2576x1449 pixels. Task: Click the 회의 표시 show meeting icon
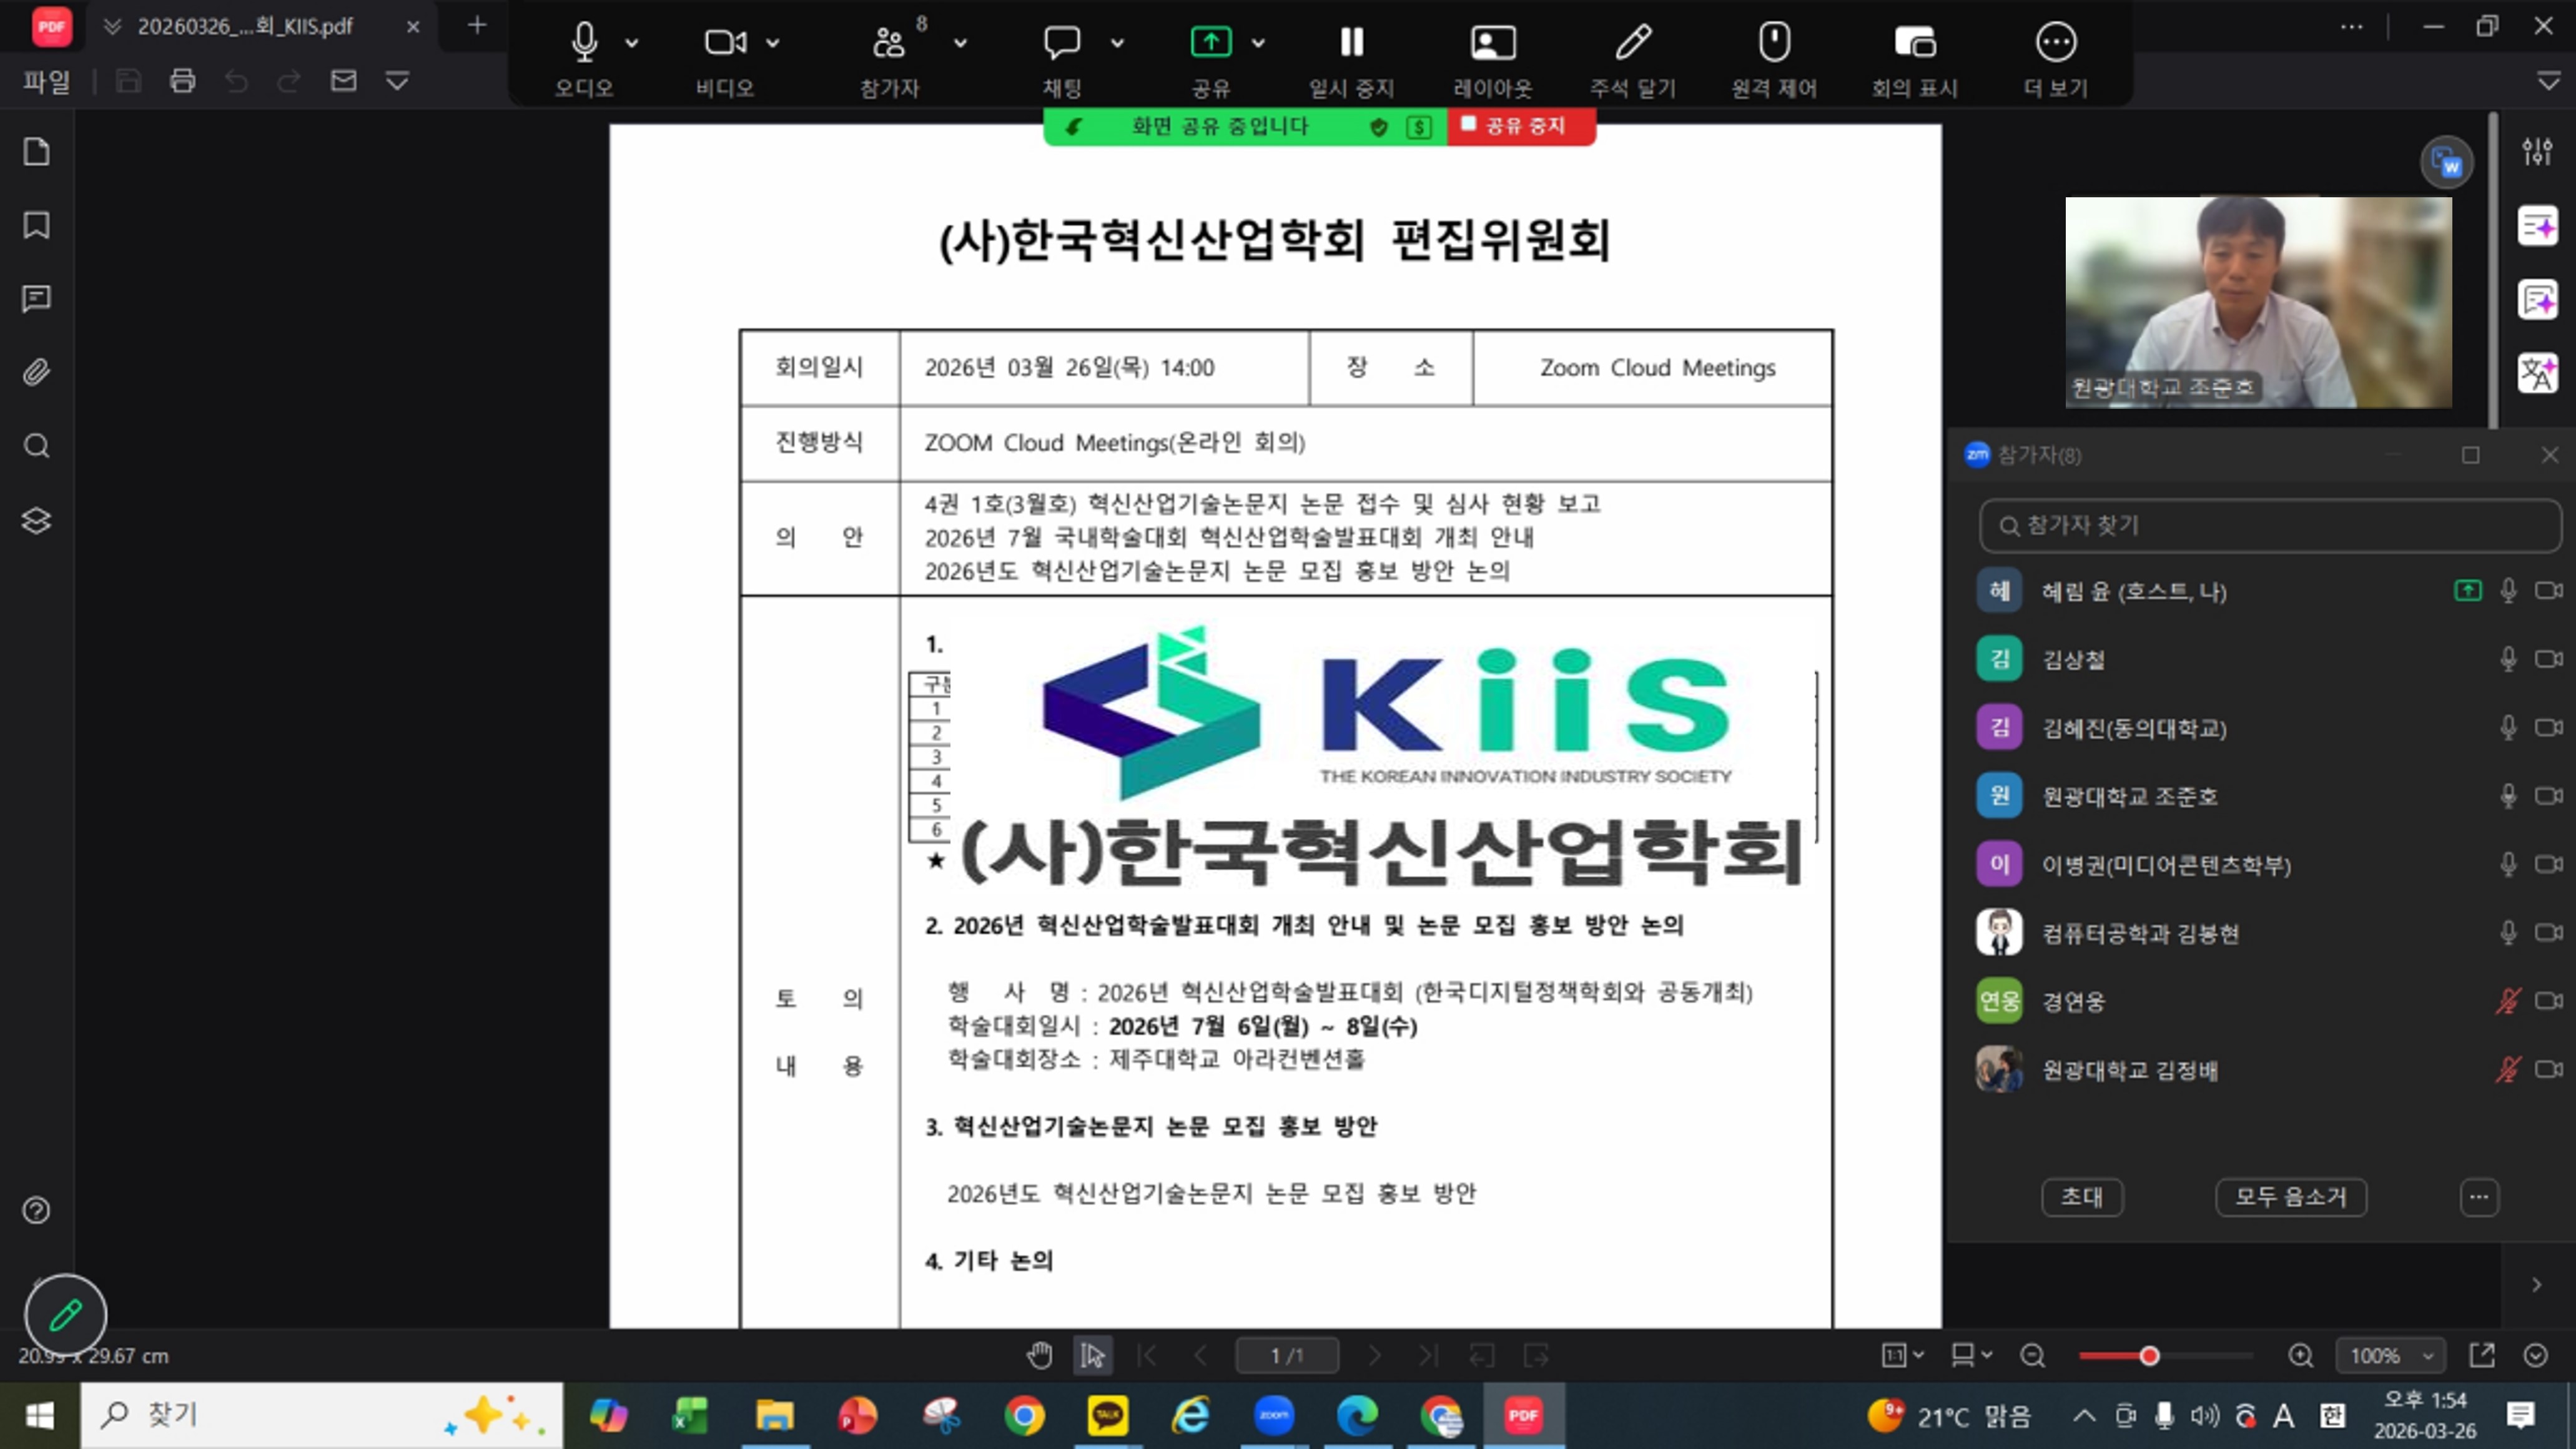point(1915,42)
